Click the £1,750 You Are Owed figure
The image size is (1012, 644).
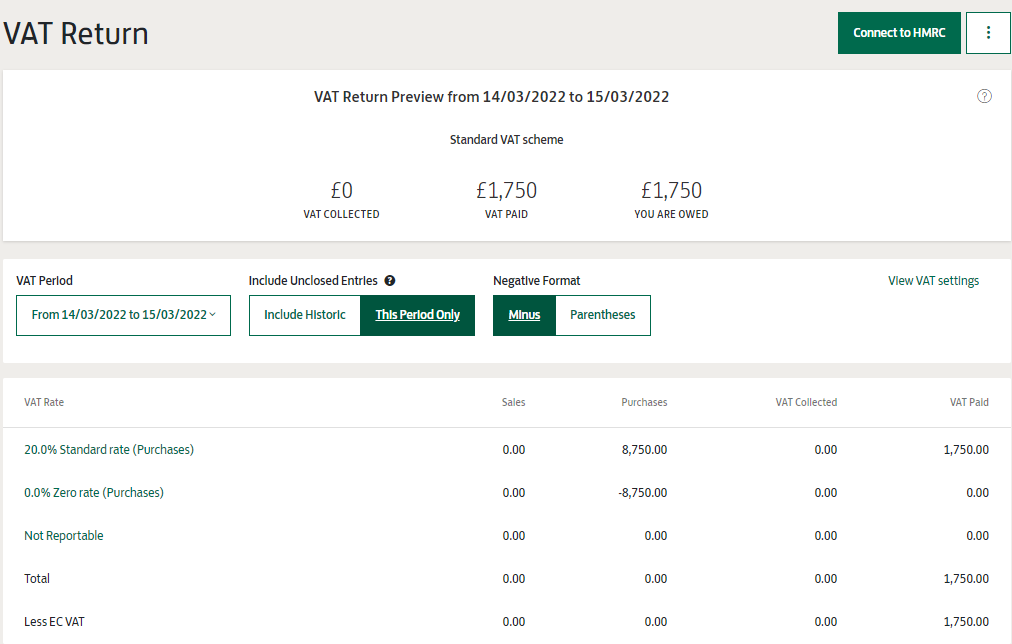[x=671, y=190]
